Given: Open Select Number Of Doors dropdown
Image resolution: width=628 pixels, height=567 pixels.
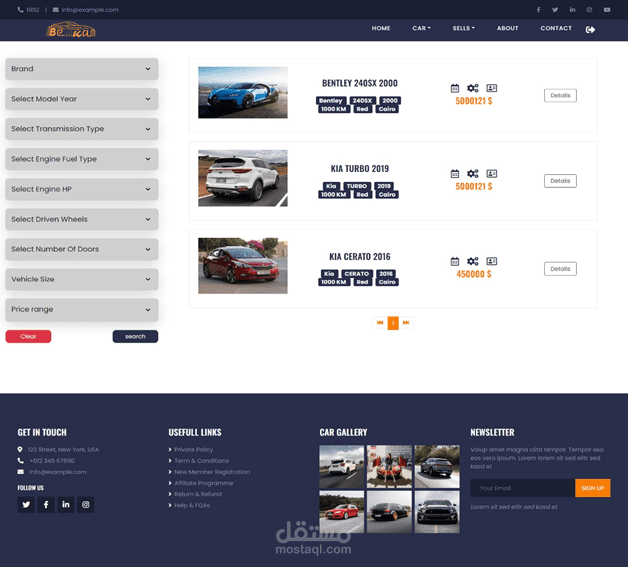Looking at the screenshot, I should click(82, 249).
